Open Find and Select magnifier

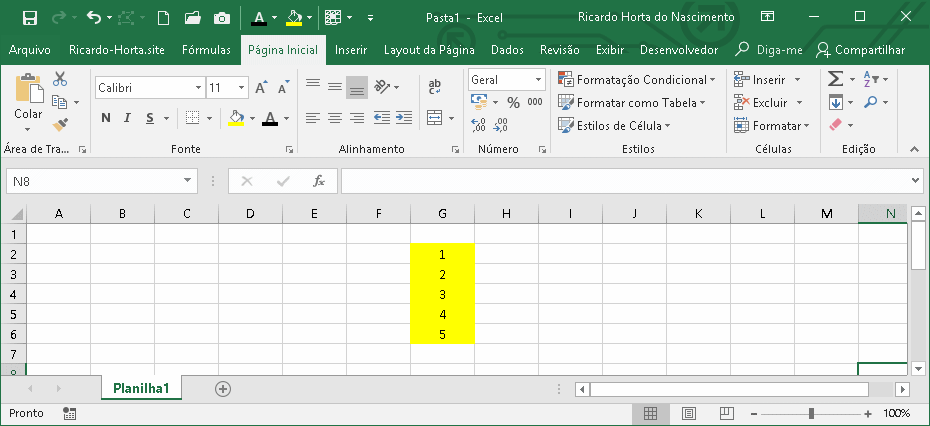point(870,102)
